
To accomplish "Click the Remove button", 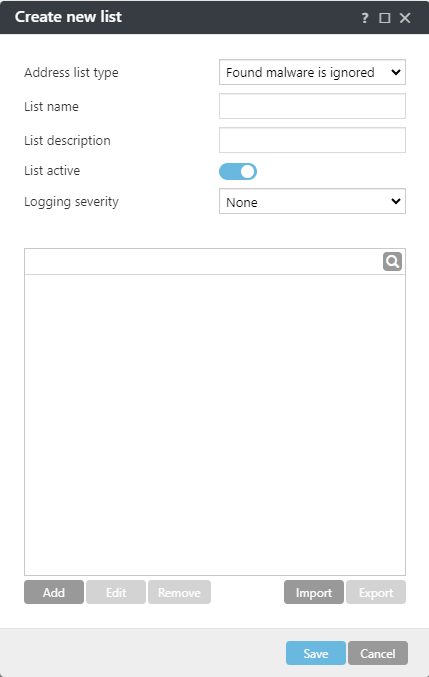I will click(x=179, y=592).
